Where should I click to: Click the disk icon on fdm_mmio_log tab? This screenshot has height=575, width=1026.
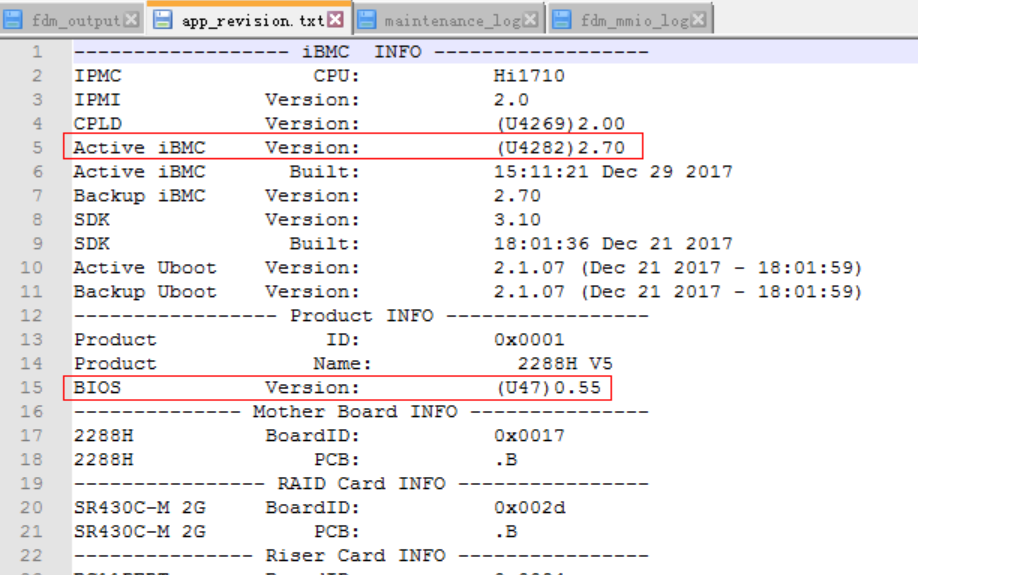[563, 20]
